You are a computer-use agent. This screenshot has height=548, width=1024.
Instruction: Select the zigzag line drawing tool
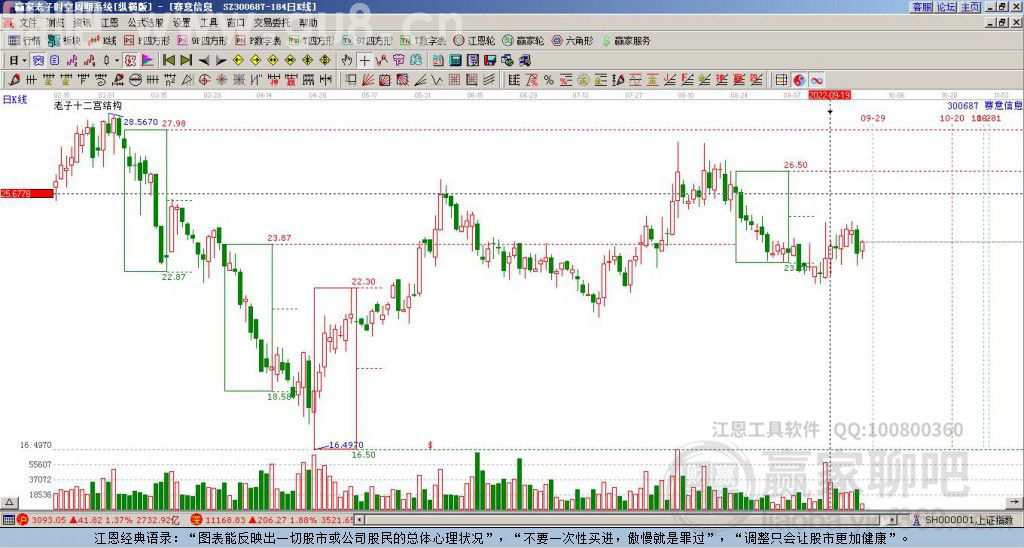pos(436,80)
